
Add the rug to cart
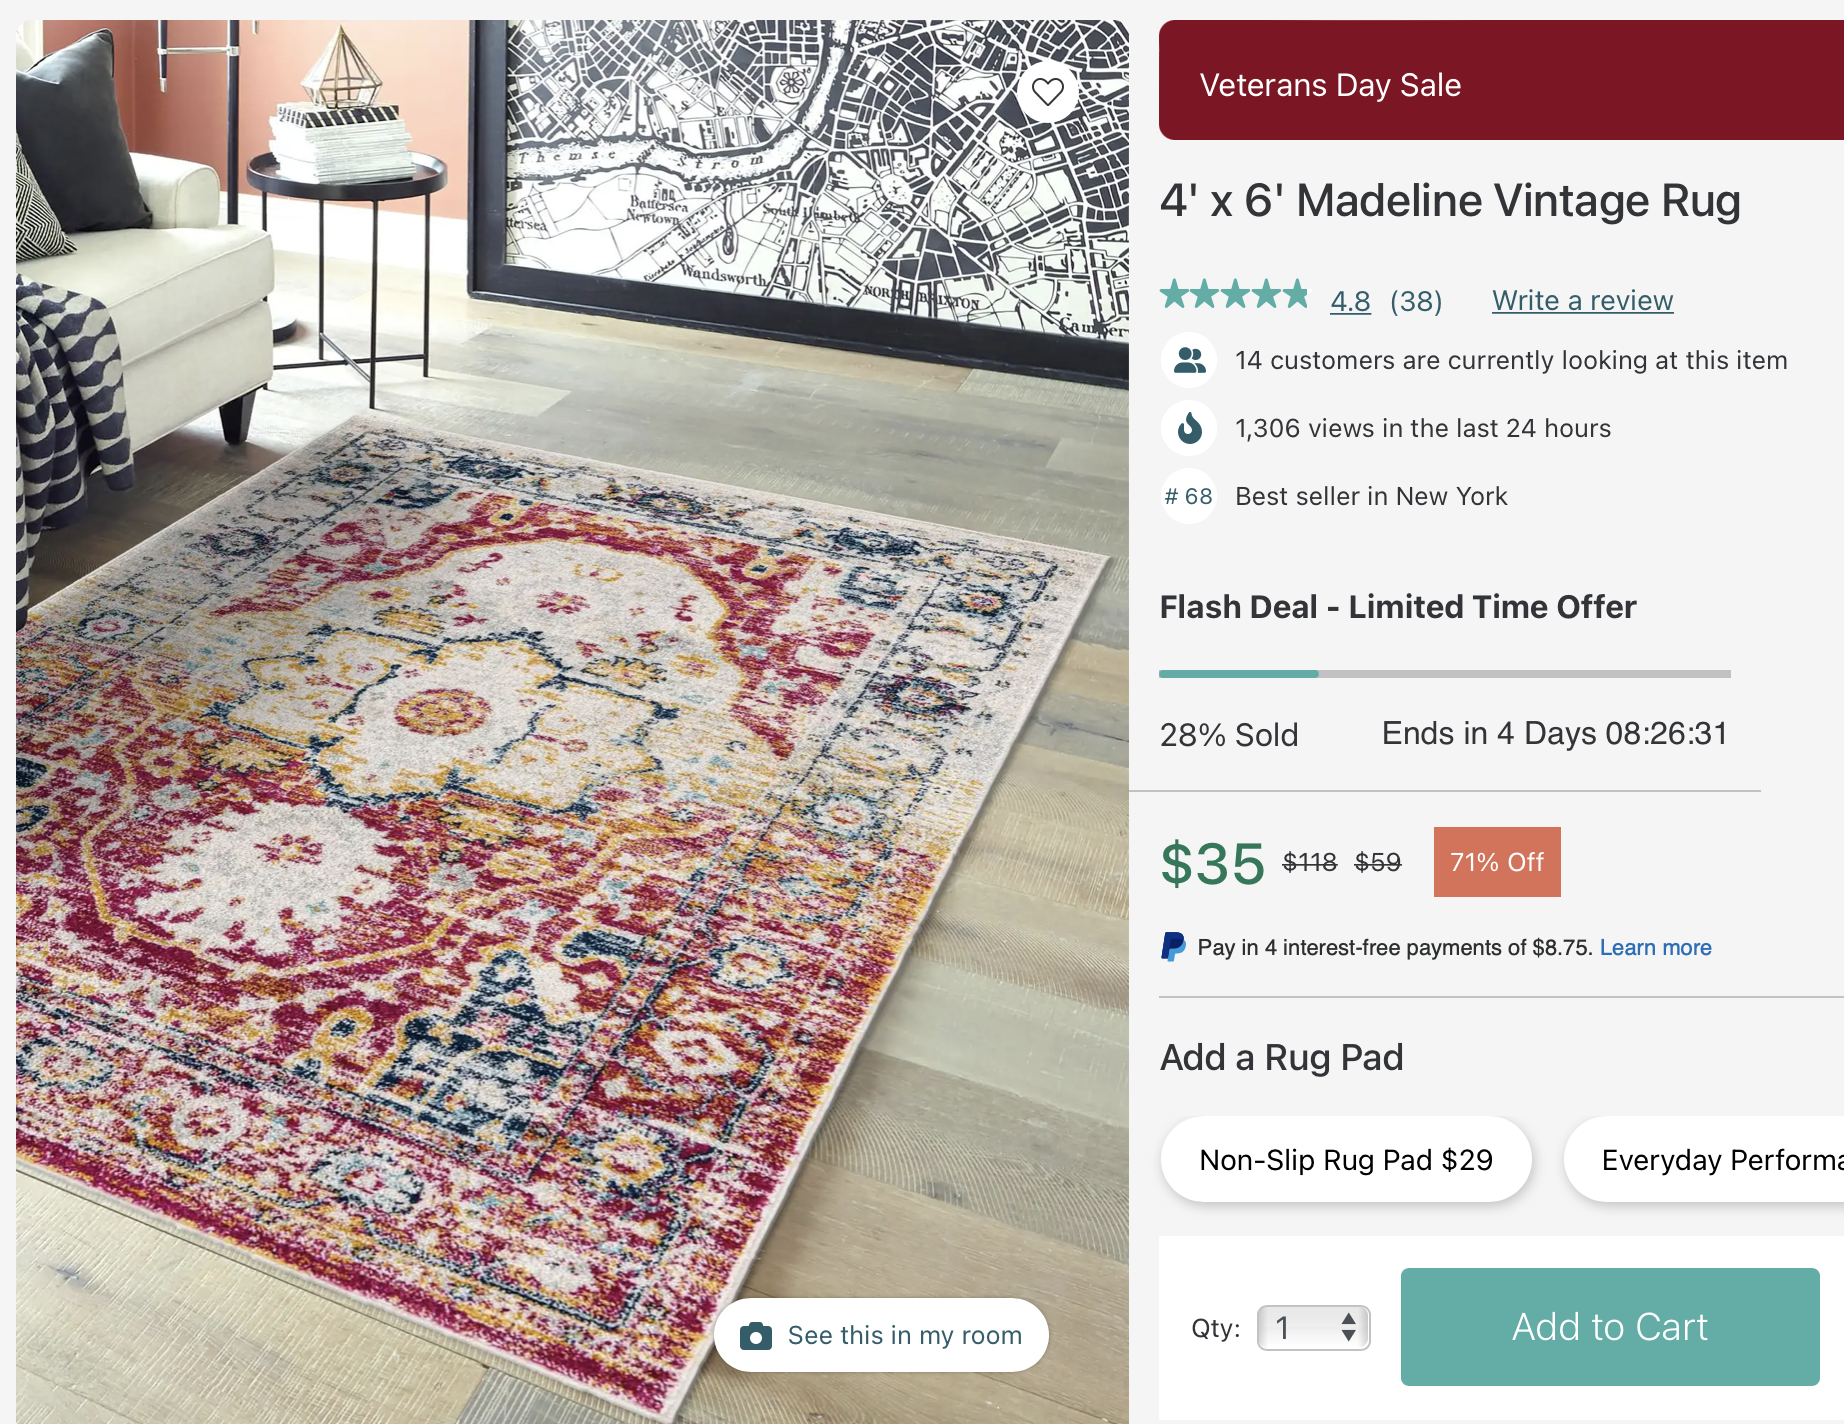tap(1610, 1327)
